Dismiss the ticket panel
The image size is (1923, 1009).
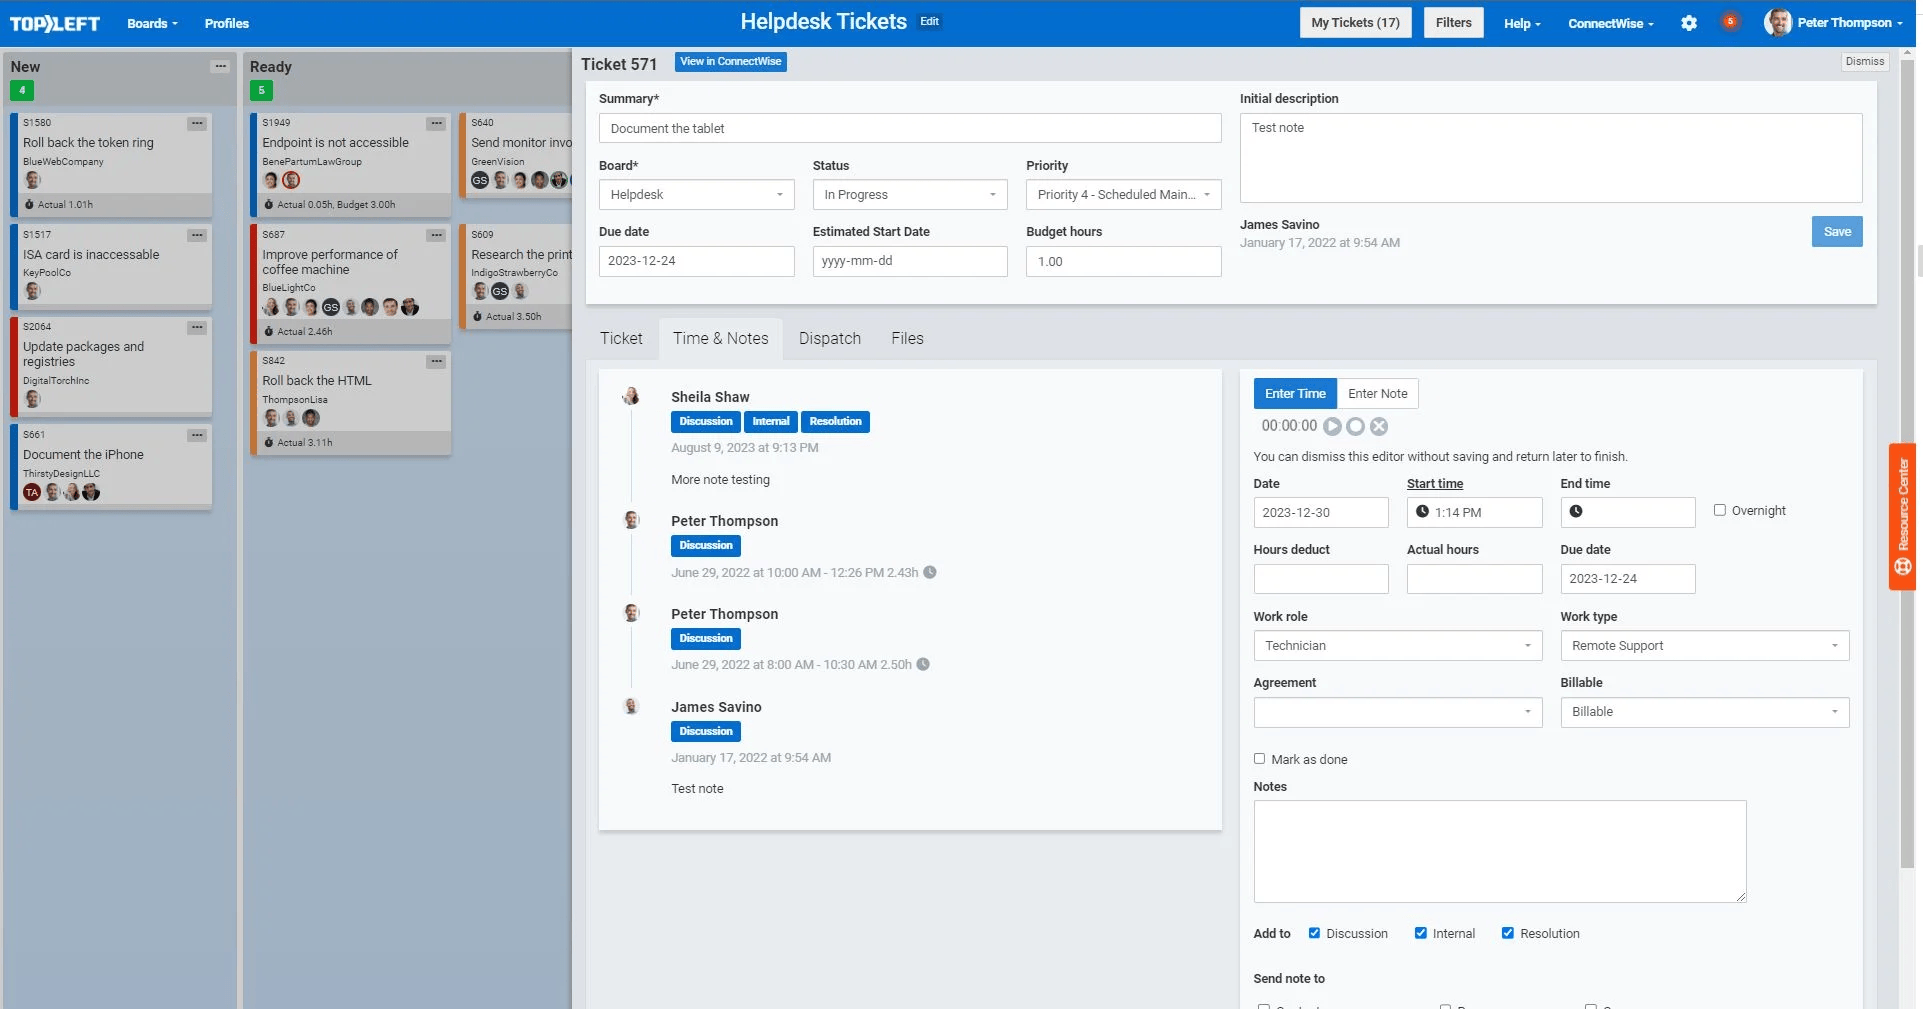[1864, 62]
